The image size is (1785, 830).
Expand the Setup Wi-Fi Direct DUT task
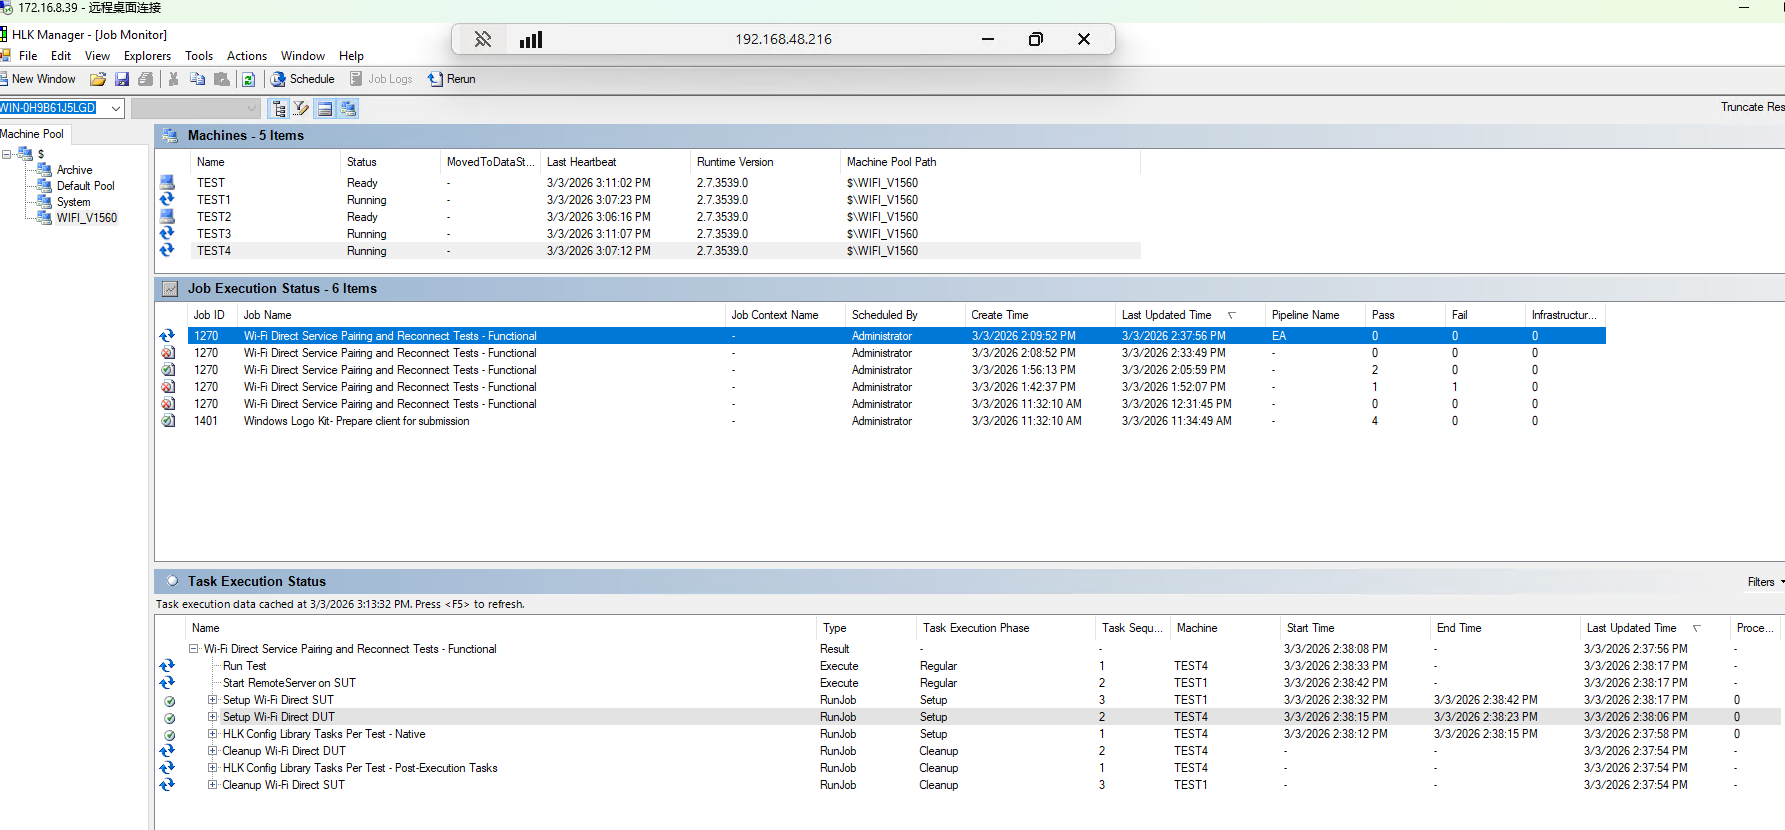(x=212, y=717)
